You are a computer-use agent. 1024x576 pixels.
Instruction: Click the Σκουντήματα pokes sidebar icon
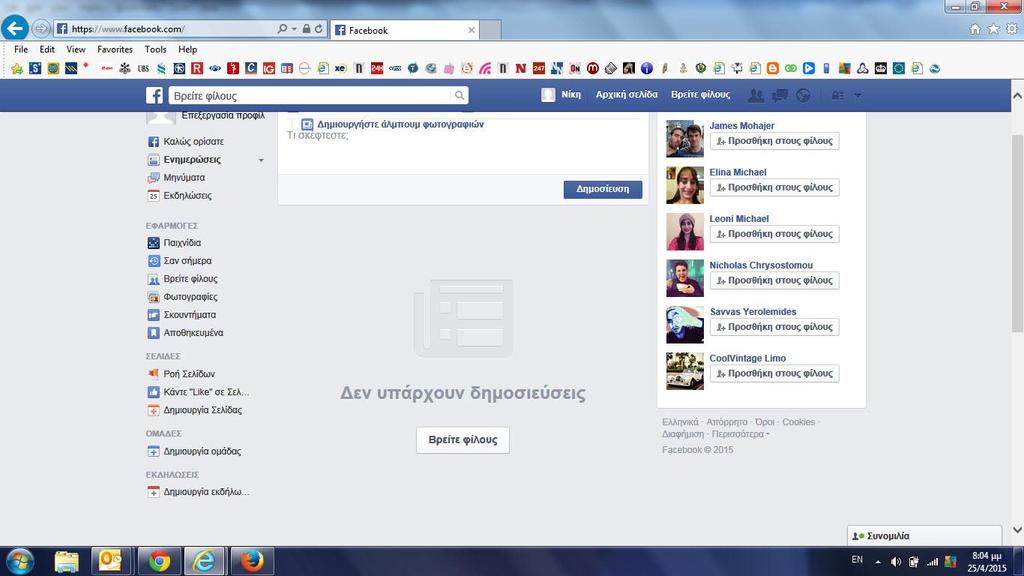click(x=153, y=315)
